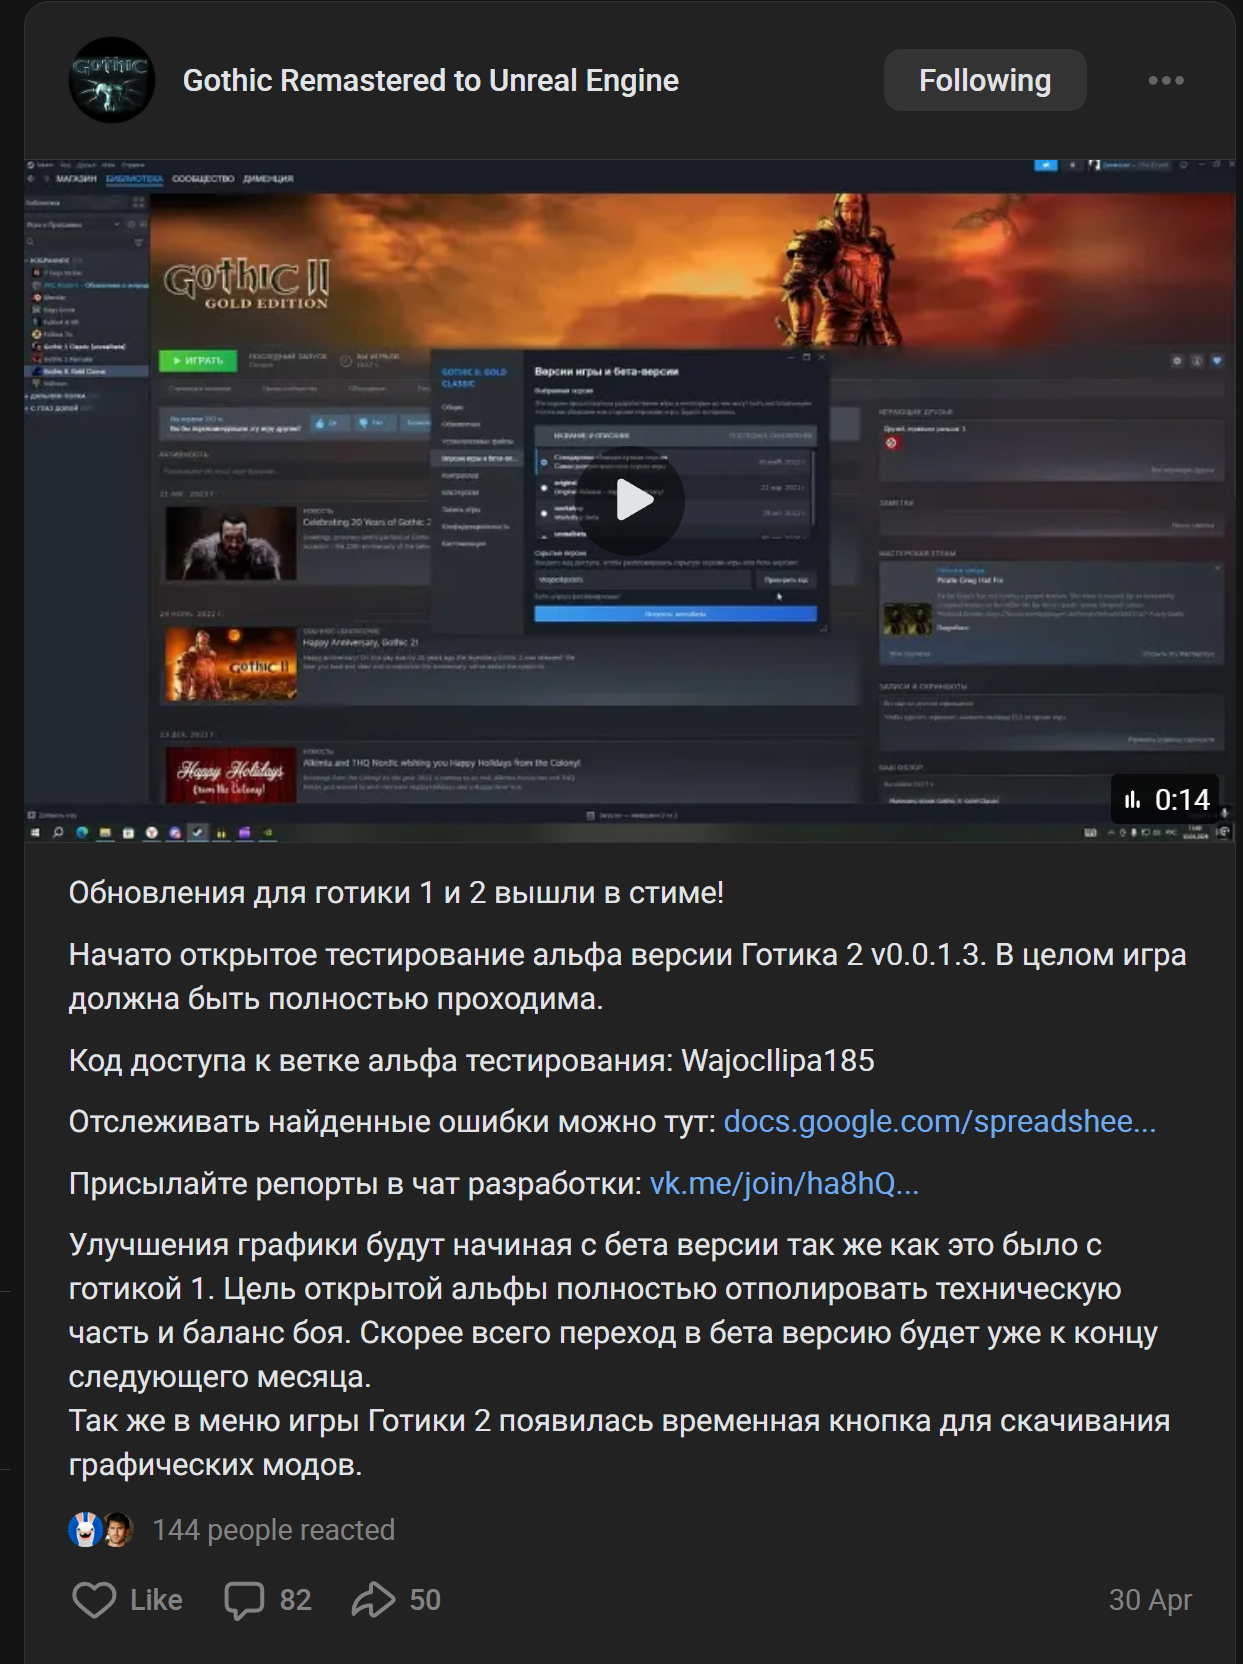1243x1664 pixels.
Task: Open the post's three-dot options menu
Action: [x=1166, y=80]
